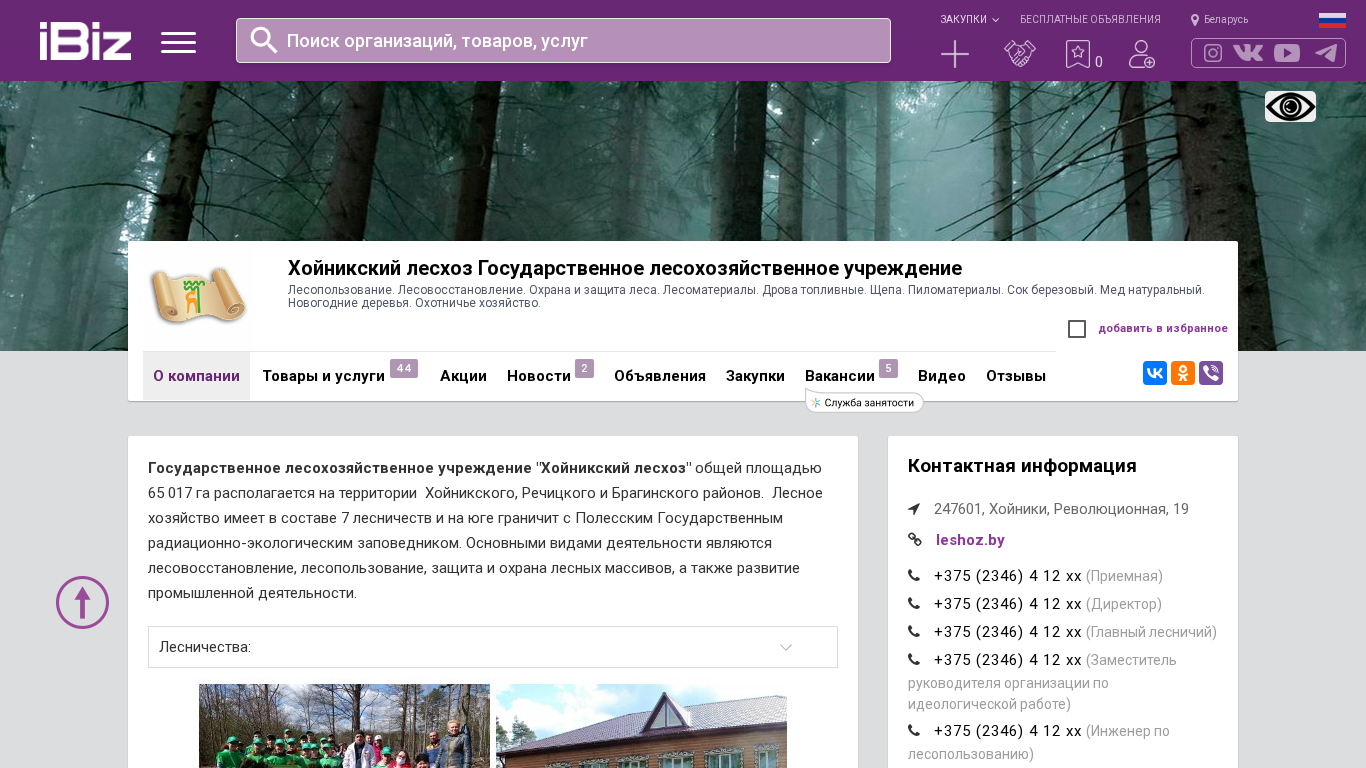The image size is (1366, 768).
Task: Click the scroll-to-top arrow button
Action: click(82, 602)
